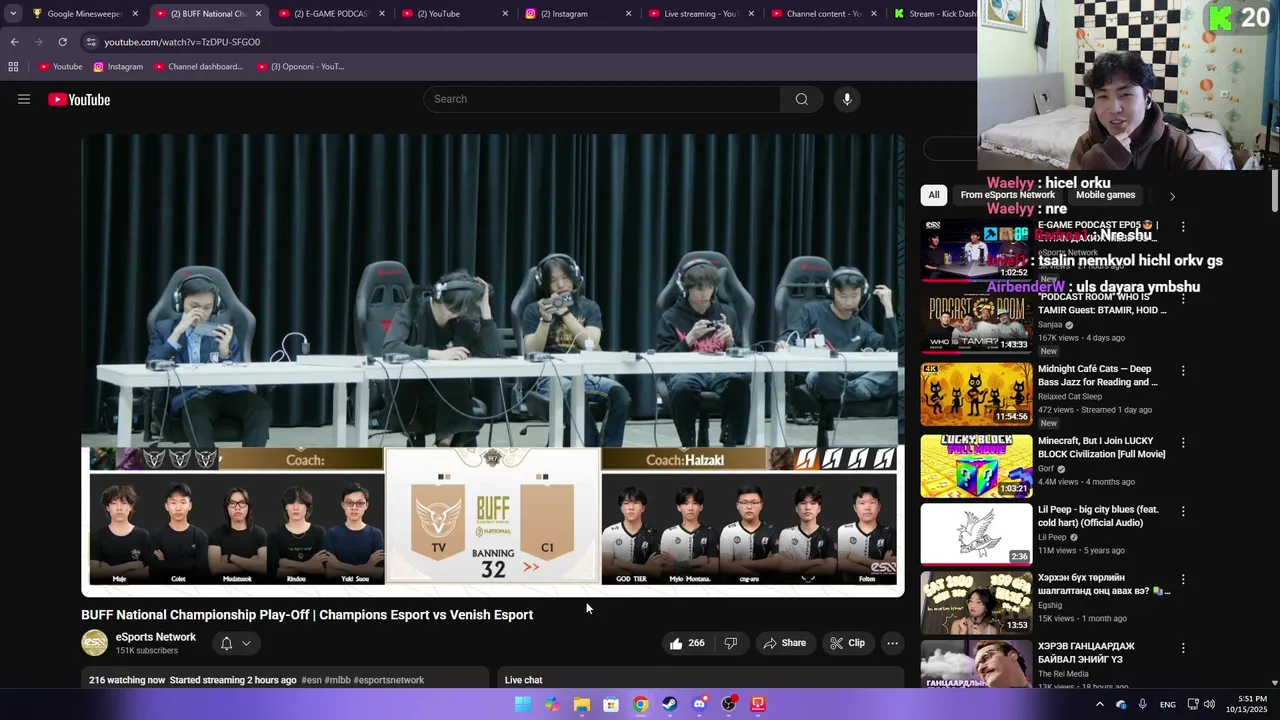Select From eSports Network filter chip

coord(1007,195)
